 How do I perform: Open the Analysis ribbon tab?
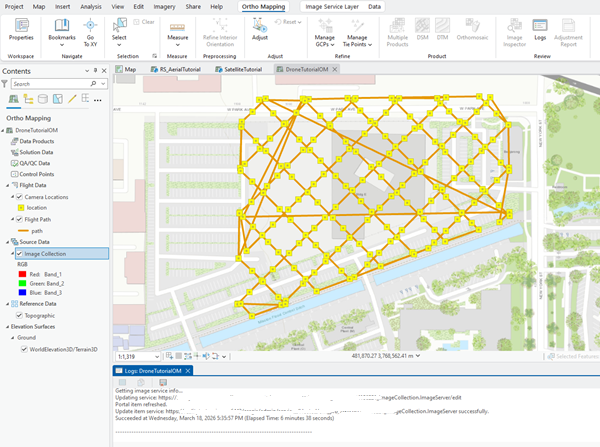point(91,7)
